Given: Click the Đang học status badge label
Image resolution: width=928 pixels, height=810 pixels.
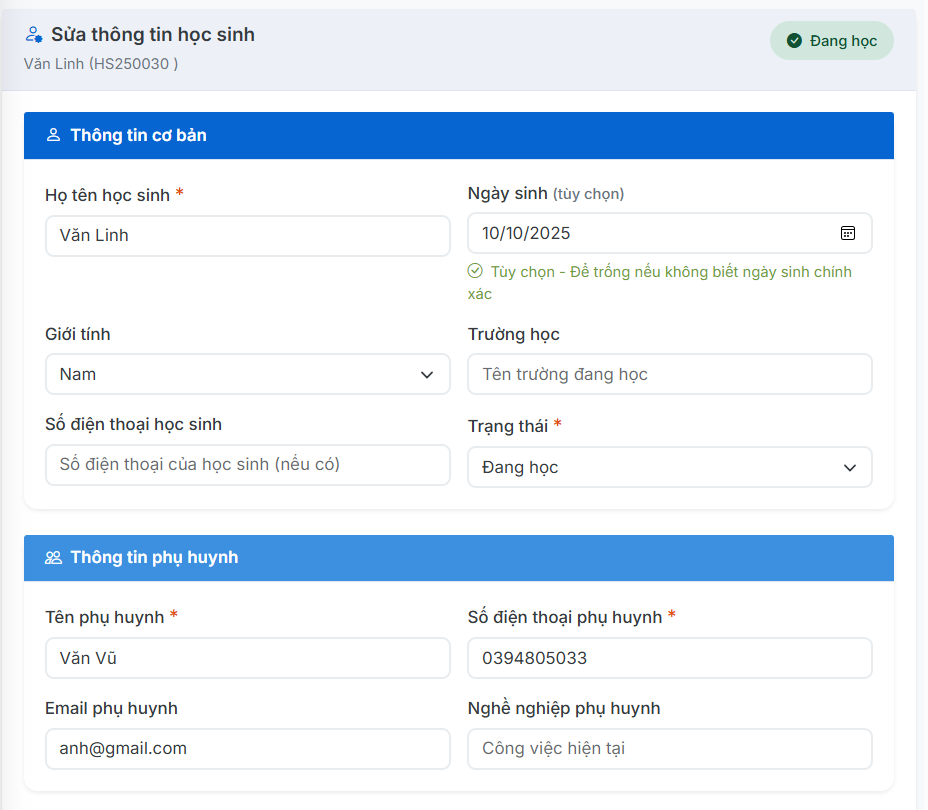Looking at the screenshot, I should (x=843, y=41).
